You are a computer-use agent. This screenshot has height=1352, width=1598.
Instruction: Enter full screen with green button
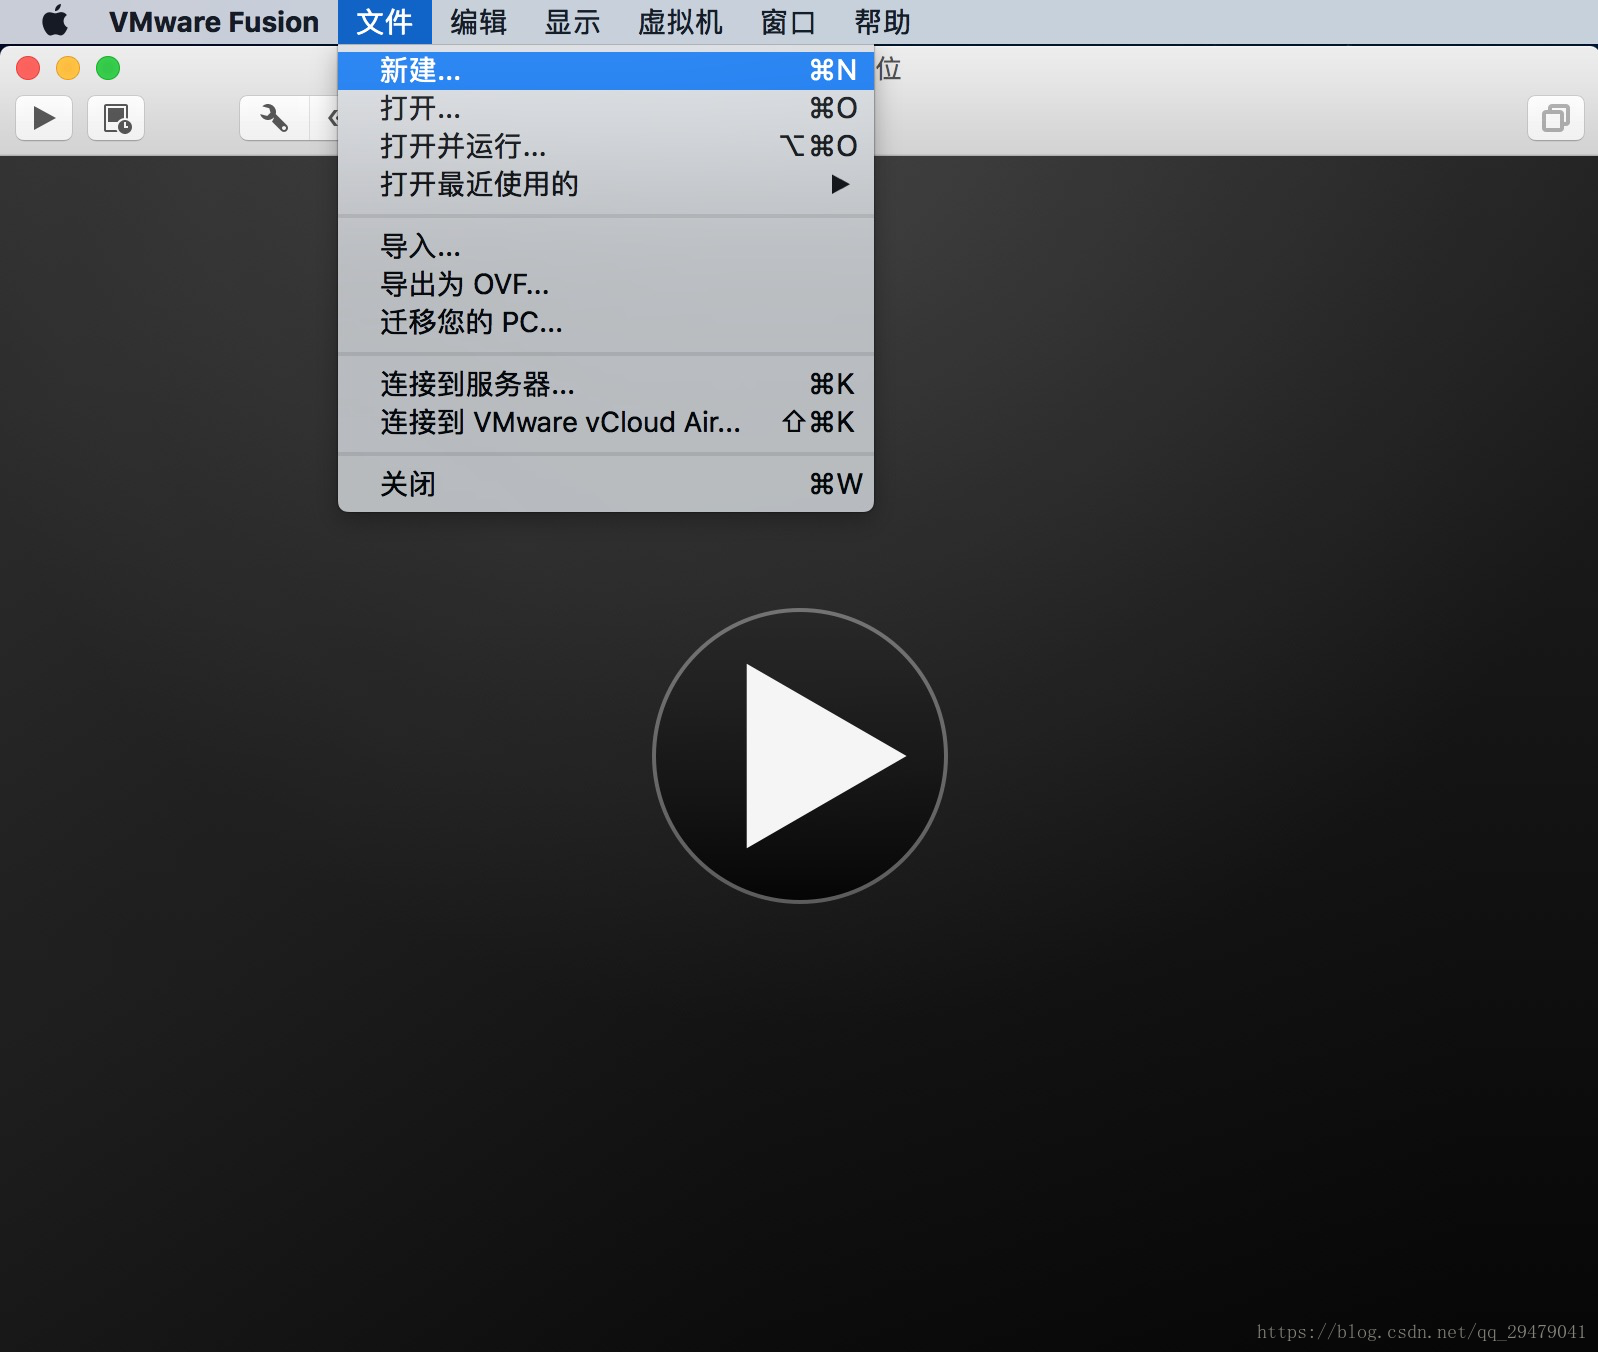coord(108,68)
